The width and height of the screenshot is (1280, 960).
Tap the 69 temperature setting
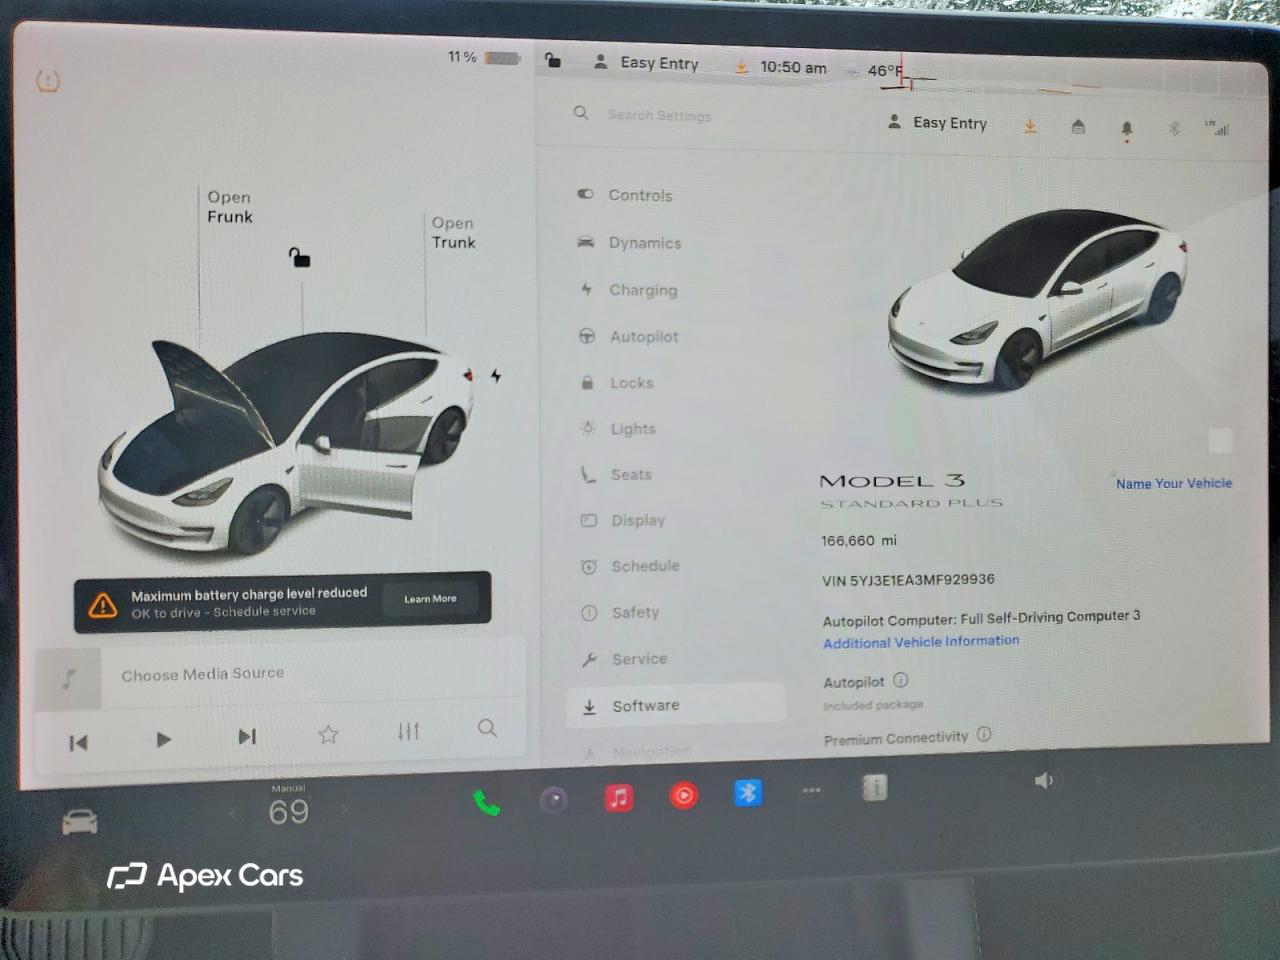[288, 812]
